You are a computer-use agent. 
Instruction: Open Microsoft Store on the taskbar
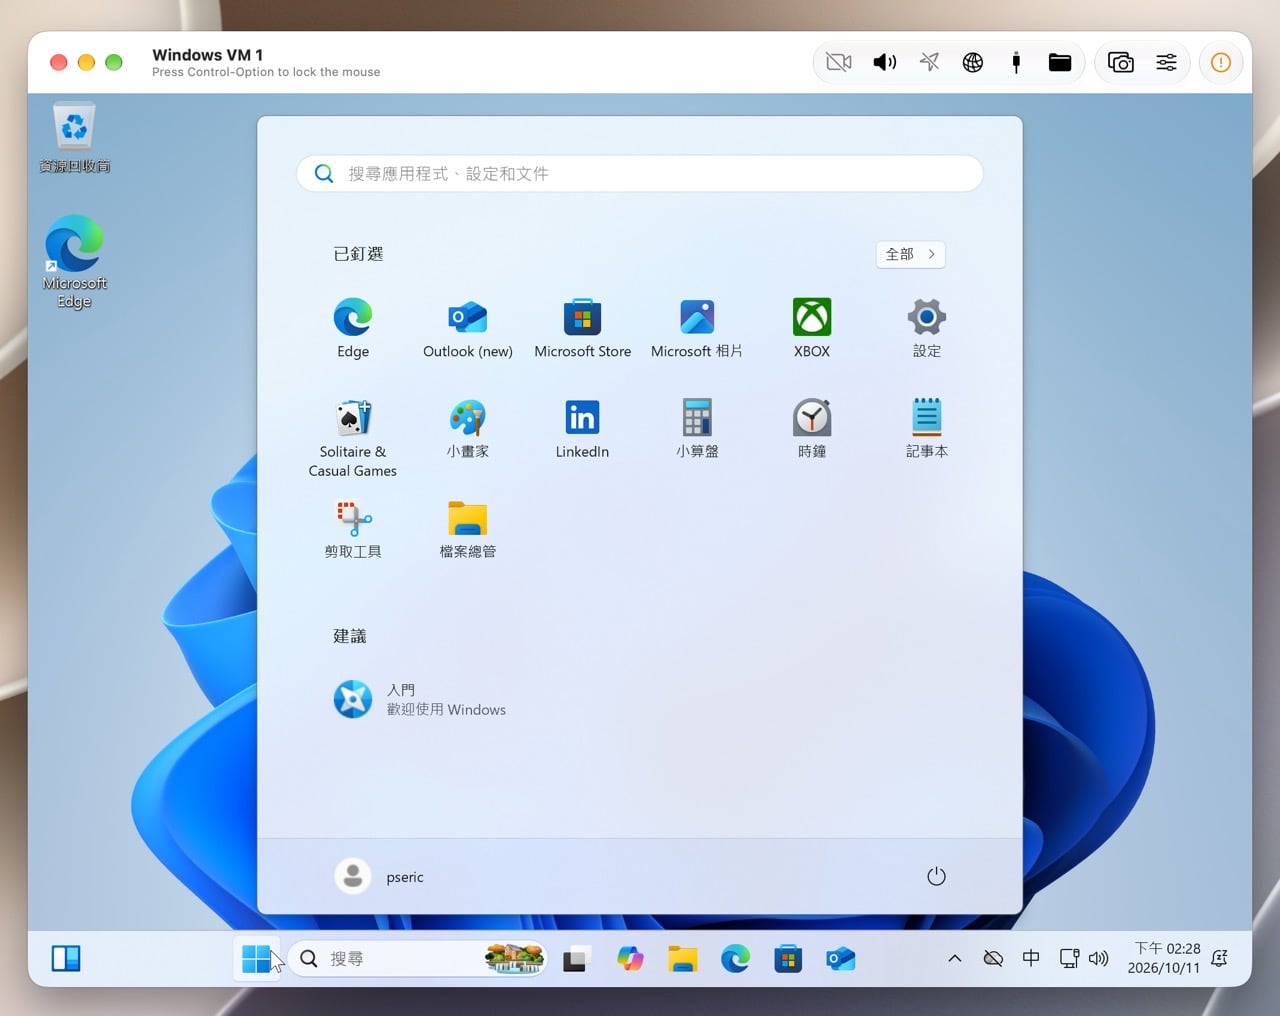788,959
